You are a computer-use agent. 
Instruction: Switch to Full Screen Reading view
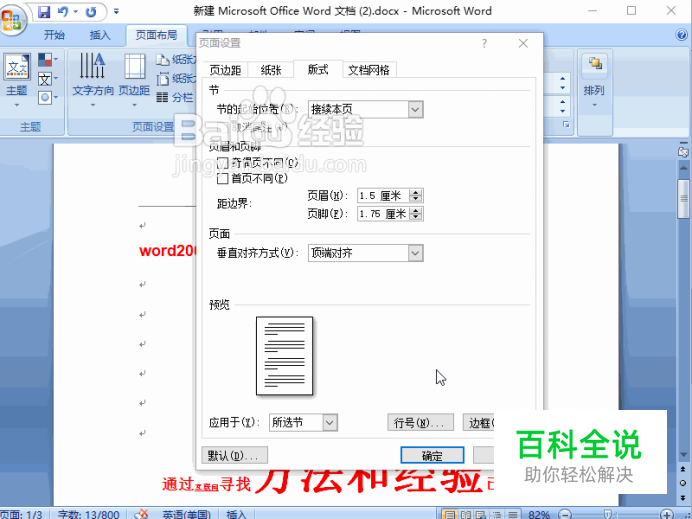[466, 514]
